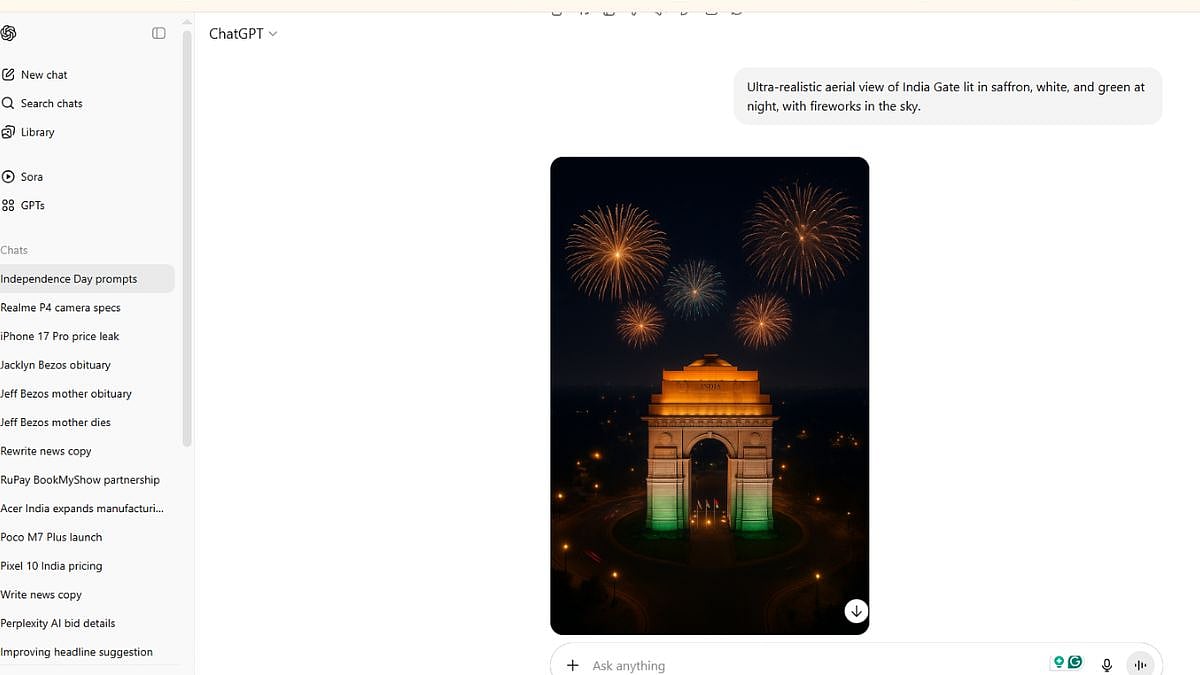The image size is (1200, 675).
Task: Select the iPhone 17 Pro price leak chat
Action: pyautogui.click(x=60, y=336)
